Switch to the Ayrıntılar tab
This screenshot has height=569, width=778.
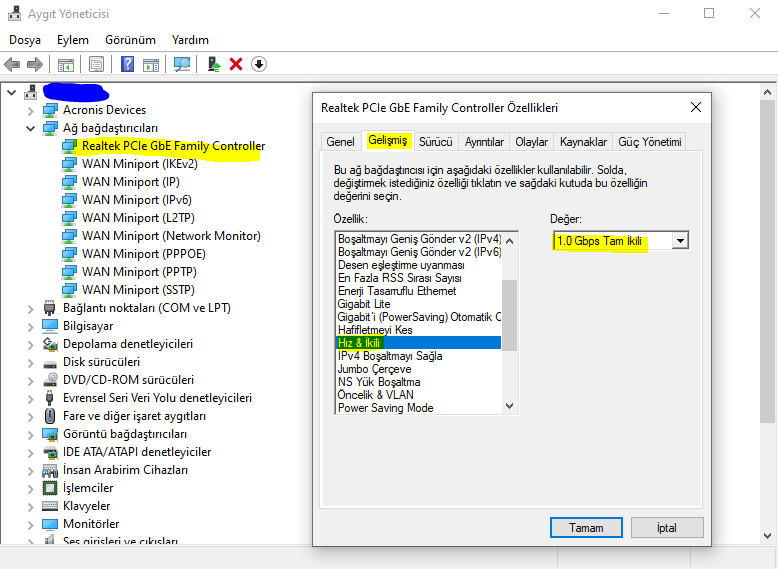(x=484, y=142)
